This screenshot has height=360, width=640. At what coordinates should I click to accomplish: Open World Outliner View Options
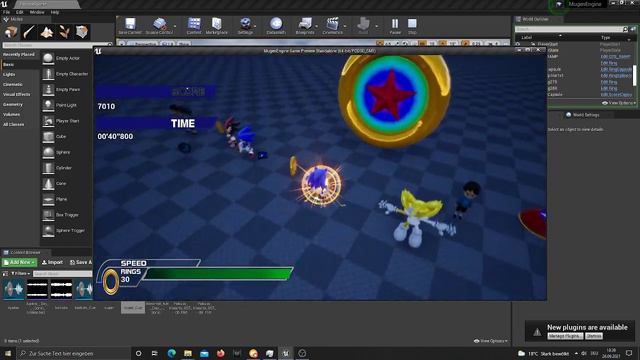pos(619,103)
